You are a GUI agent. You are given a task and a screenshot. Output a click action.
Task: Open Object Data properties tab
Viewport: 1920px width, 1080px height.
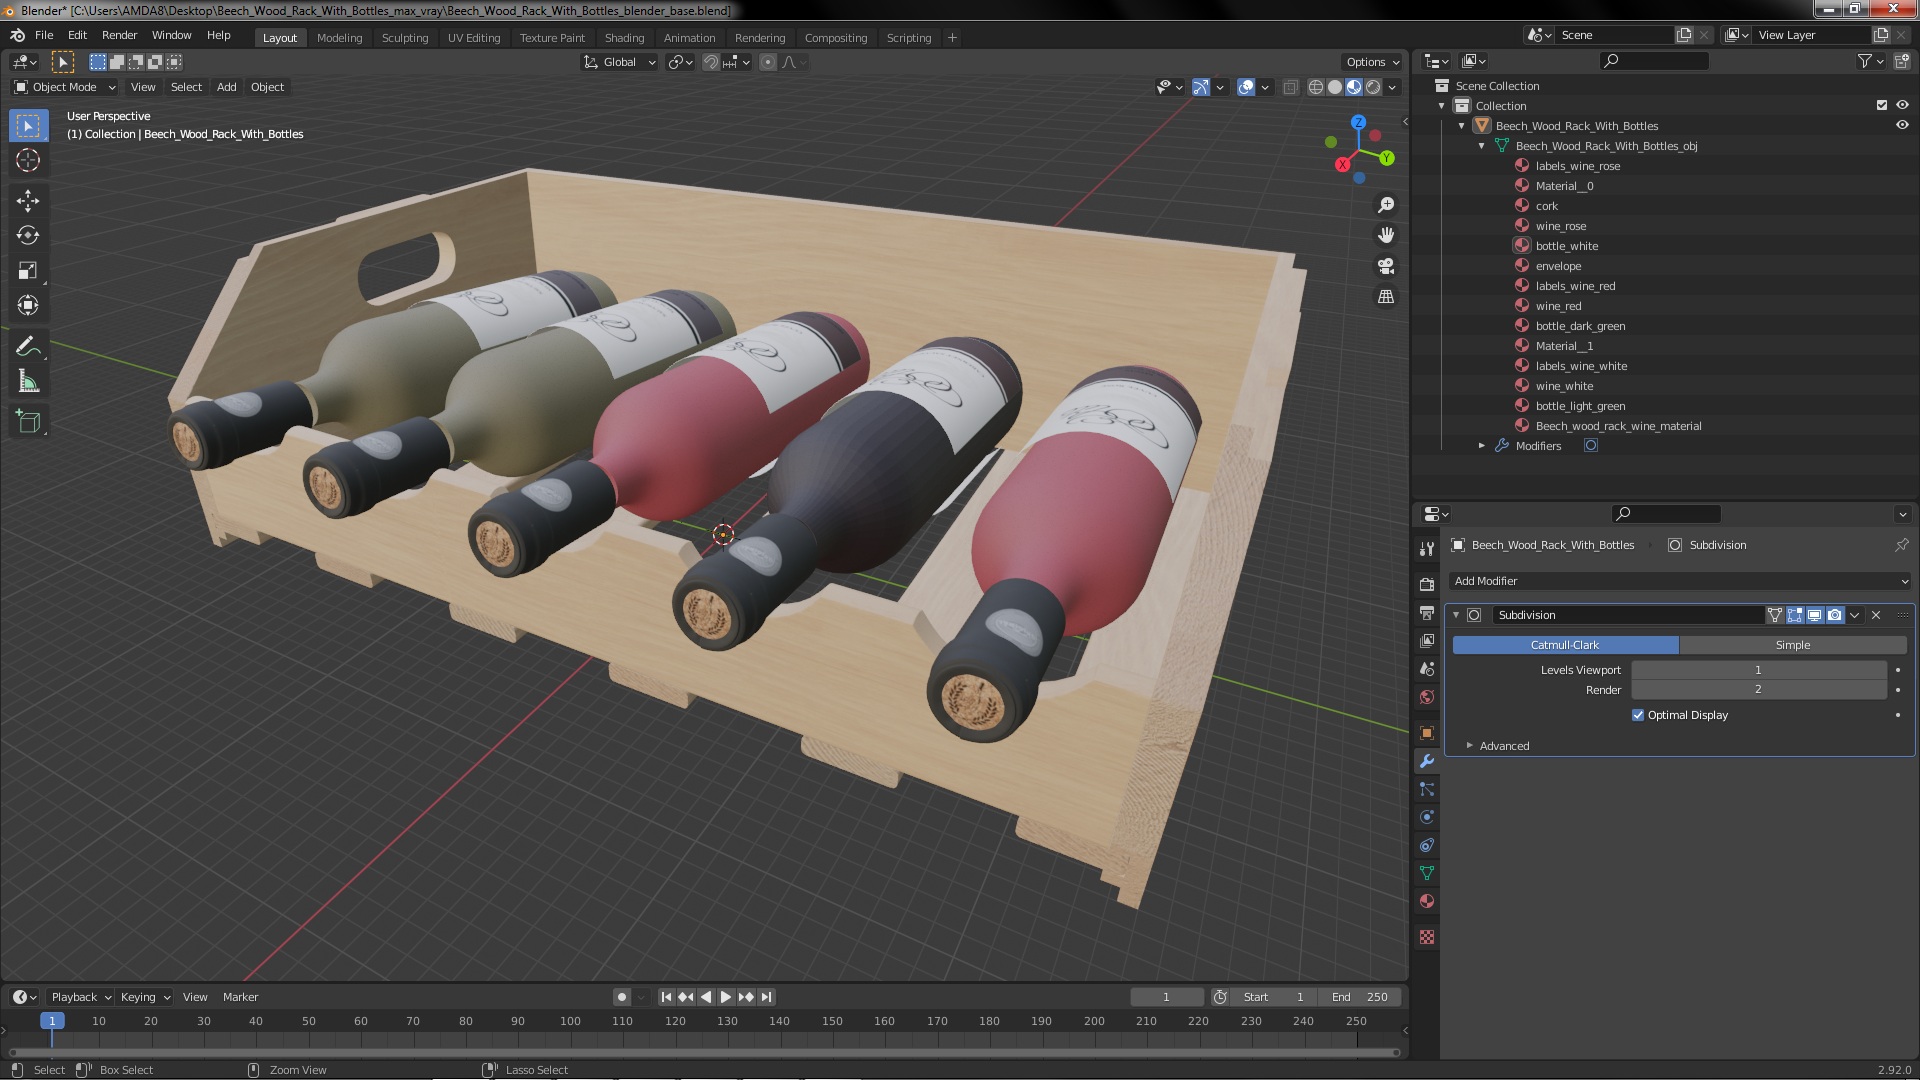[1427, 873]
